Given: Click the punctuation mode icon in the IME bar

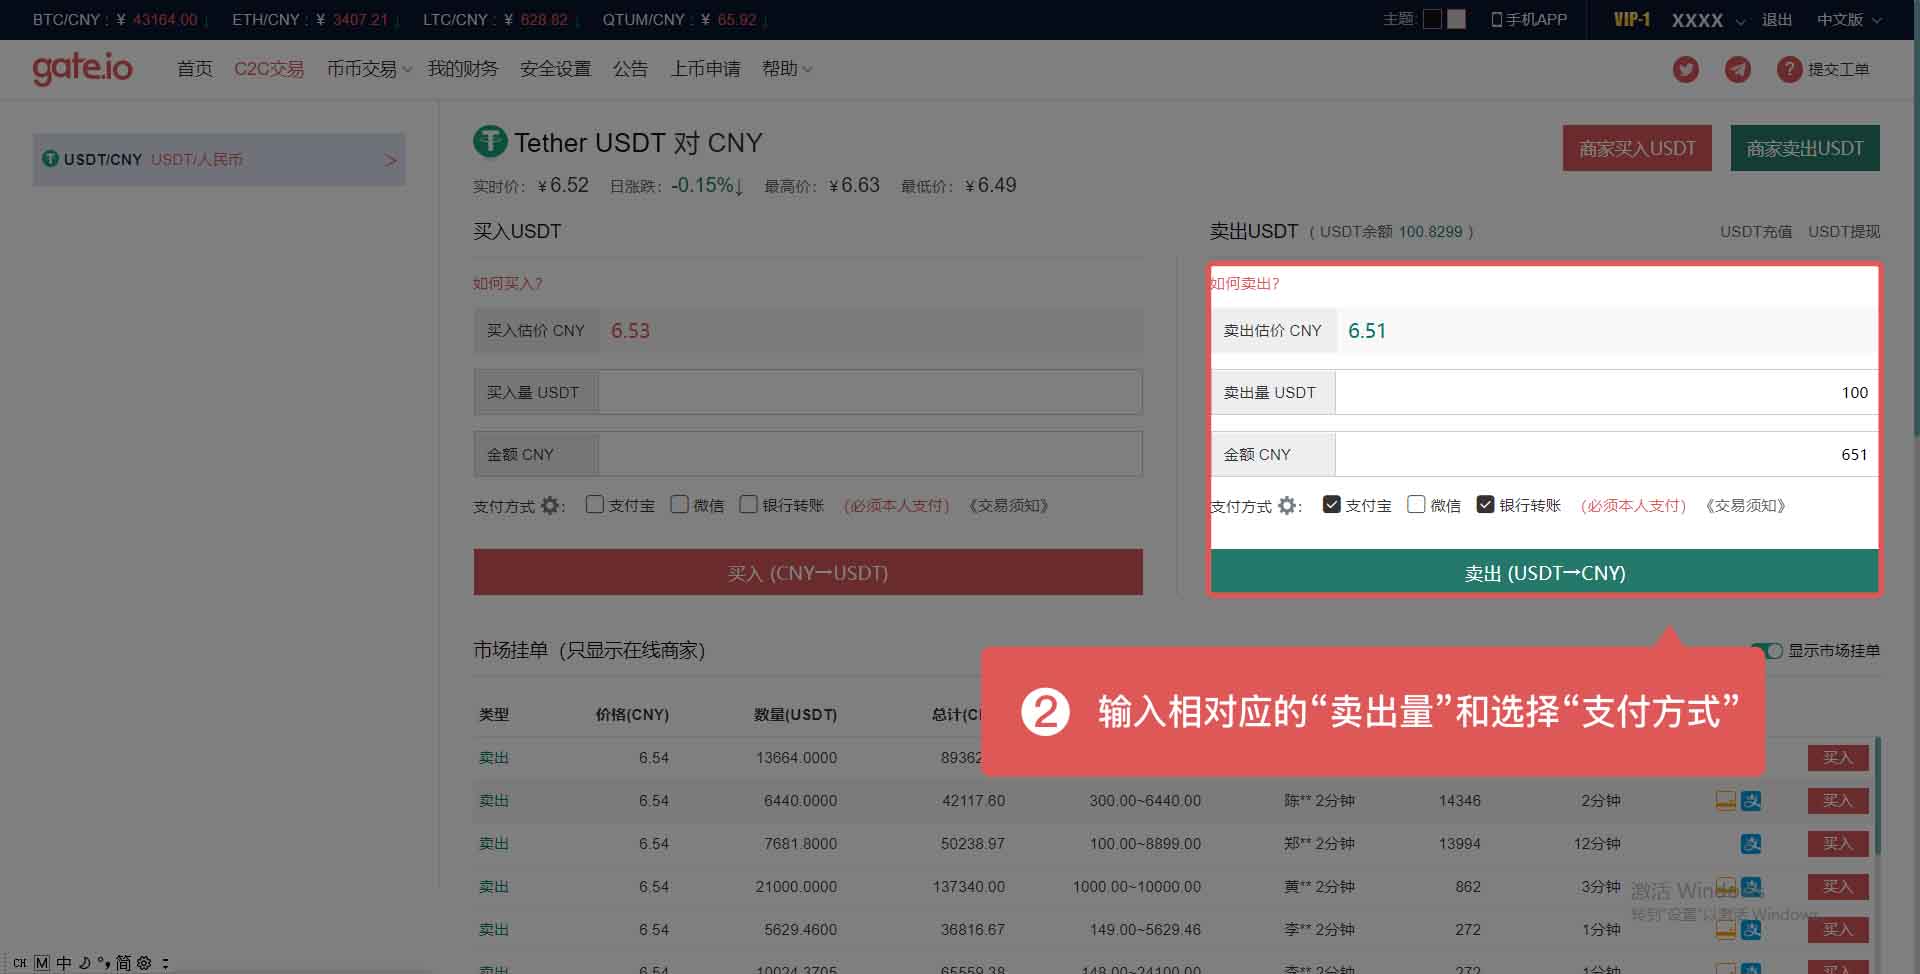Looking at the screenshot, I should [x=103, y=963].
